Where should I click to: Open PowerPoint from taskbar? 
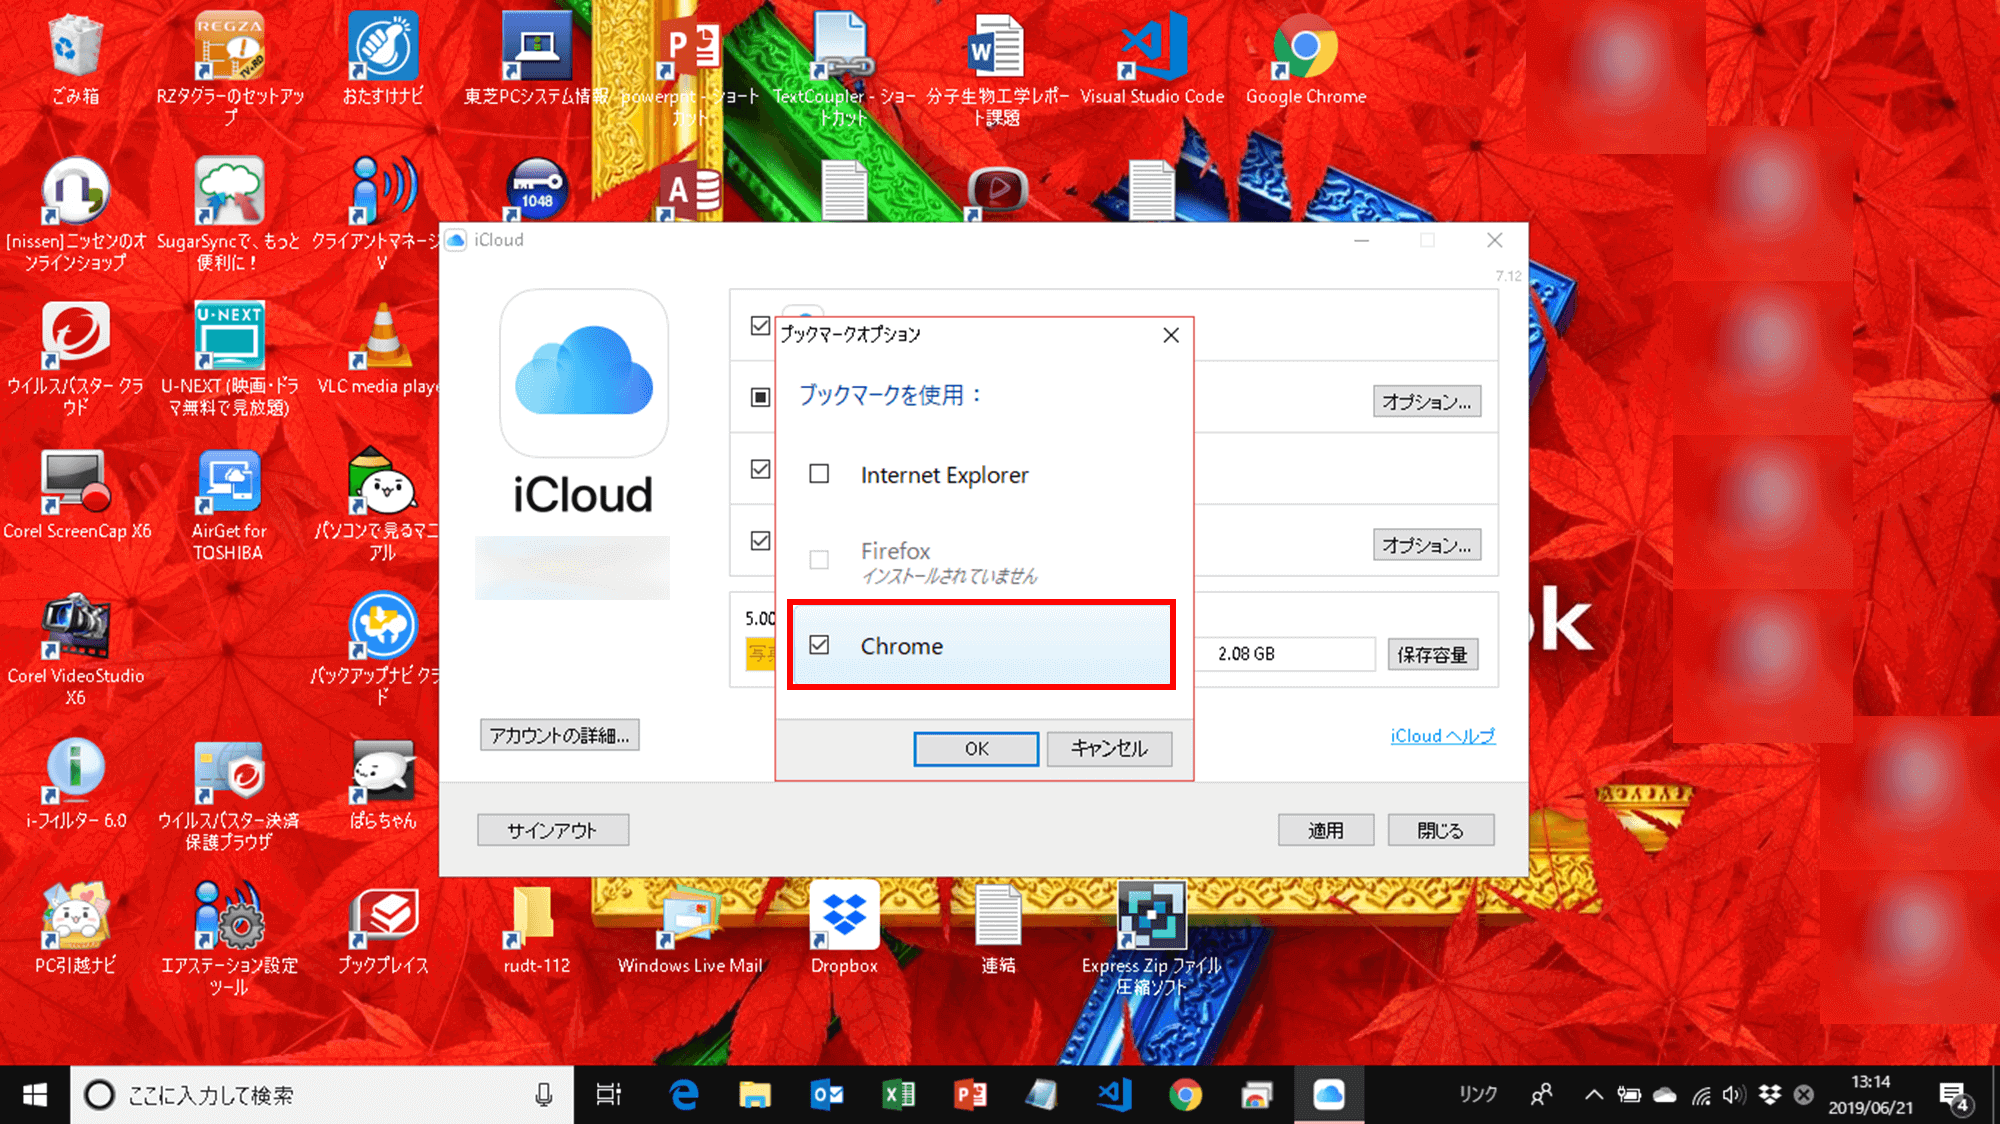[x=970, y=1095]
